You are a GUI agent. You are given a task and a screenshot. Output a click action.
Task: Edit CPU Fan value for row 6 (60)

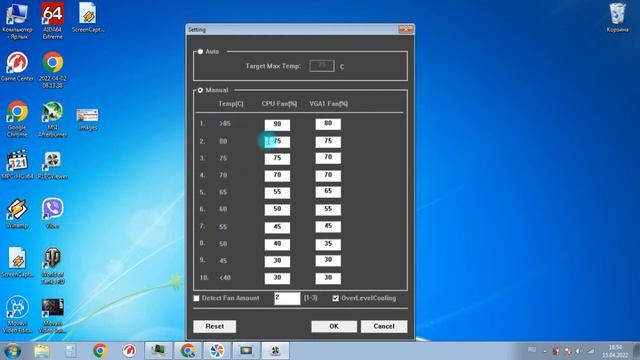point(277,210)
